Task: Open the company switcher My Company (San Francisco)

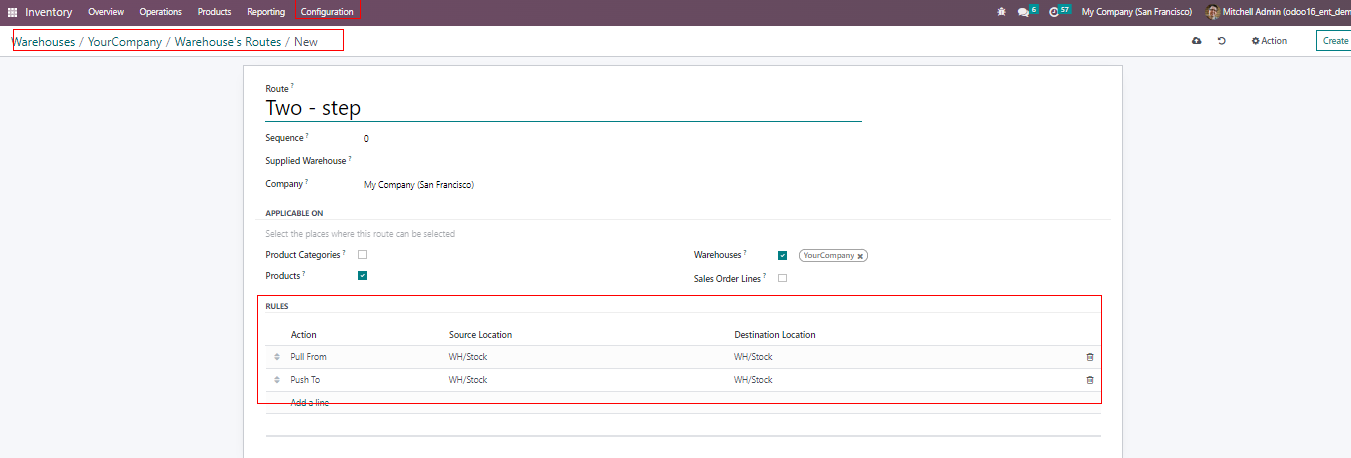Action: point(1136,12)
